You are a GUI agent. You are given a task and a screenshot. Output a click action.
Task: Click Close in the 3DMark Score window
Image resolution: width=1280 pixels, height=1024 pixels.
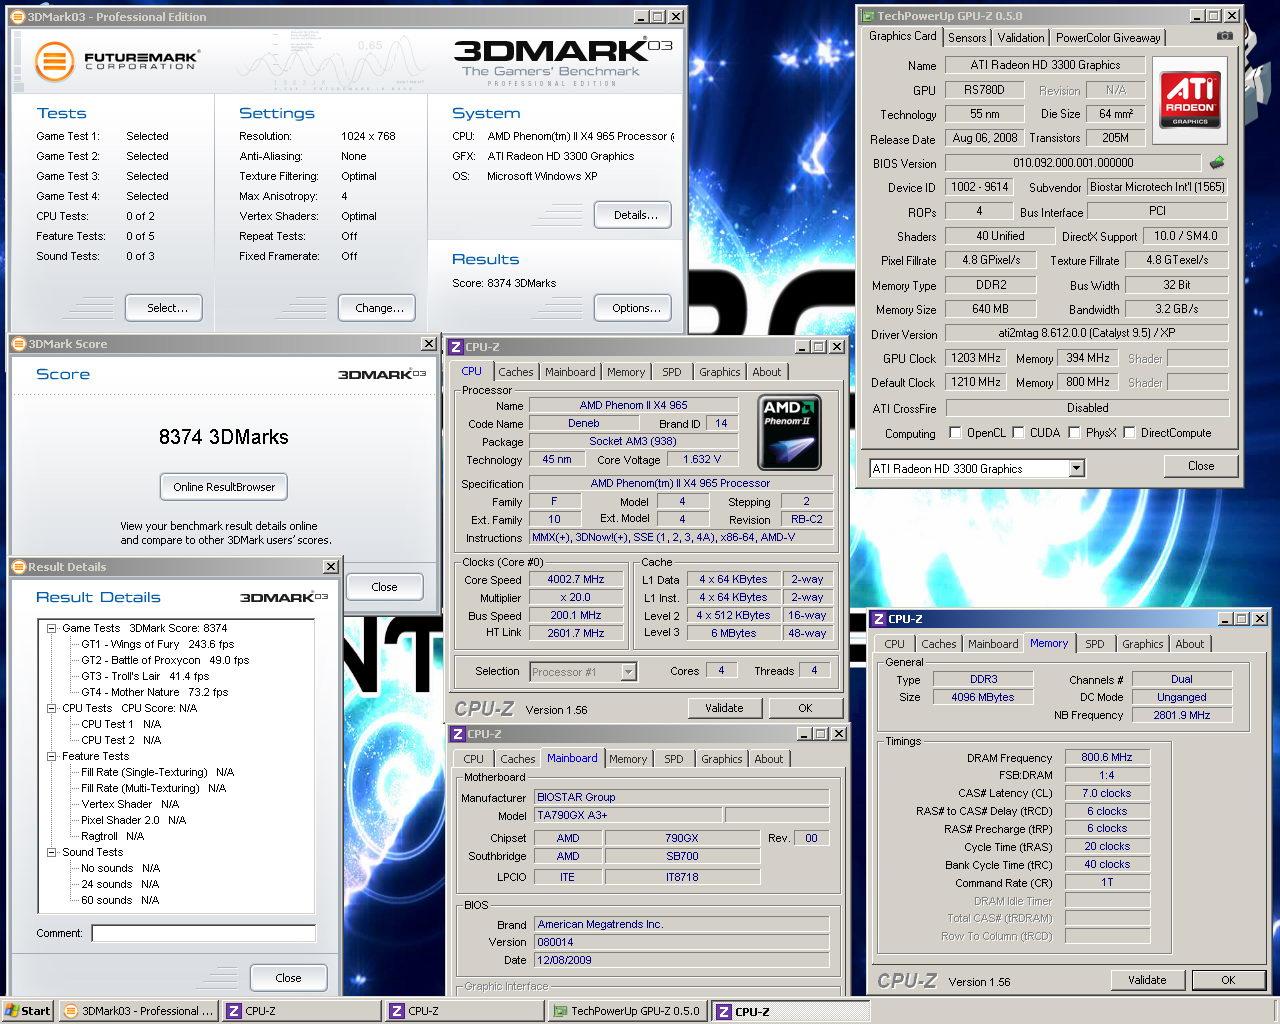384,587
